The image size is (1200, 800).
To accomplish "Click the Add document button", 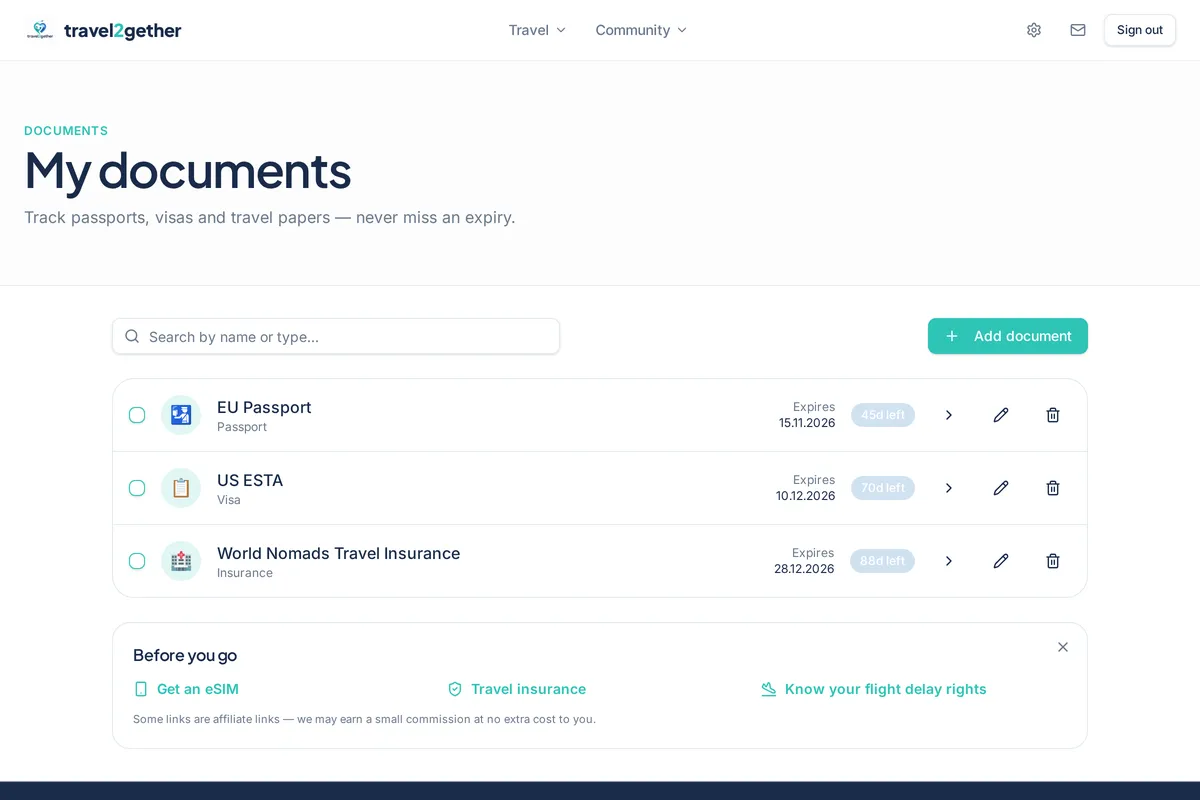I will pos(1008,336).
